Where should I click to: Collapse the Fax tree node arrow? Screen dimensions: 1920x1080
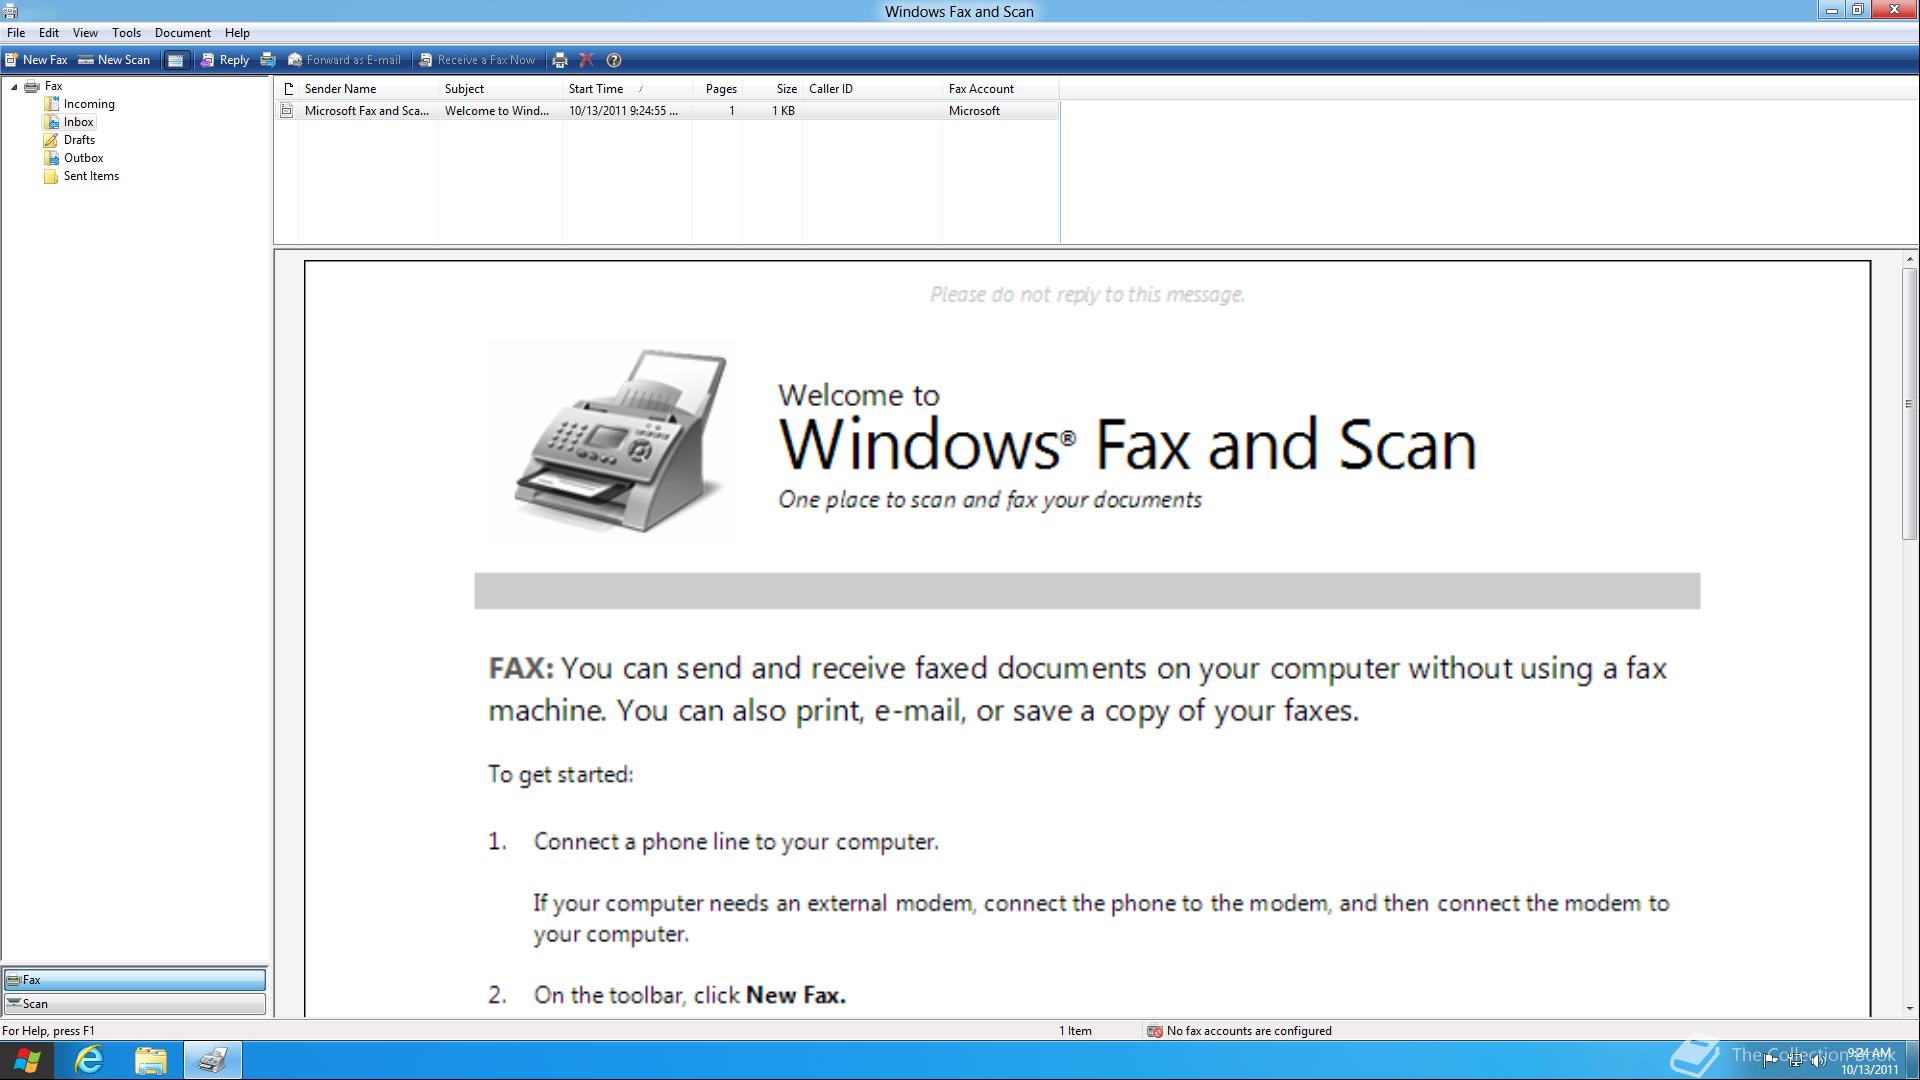tap(14, 87)
